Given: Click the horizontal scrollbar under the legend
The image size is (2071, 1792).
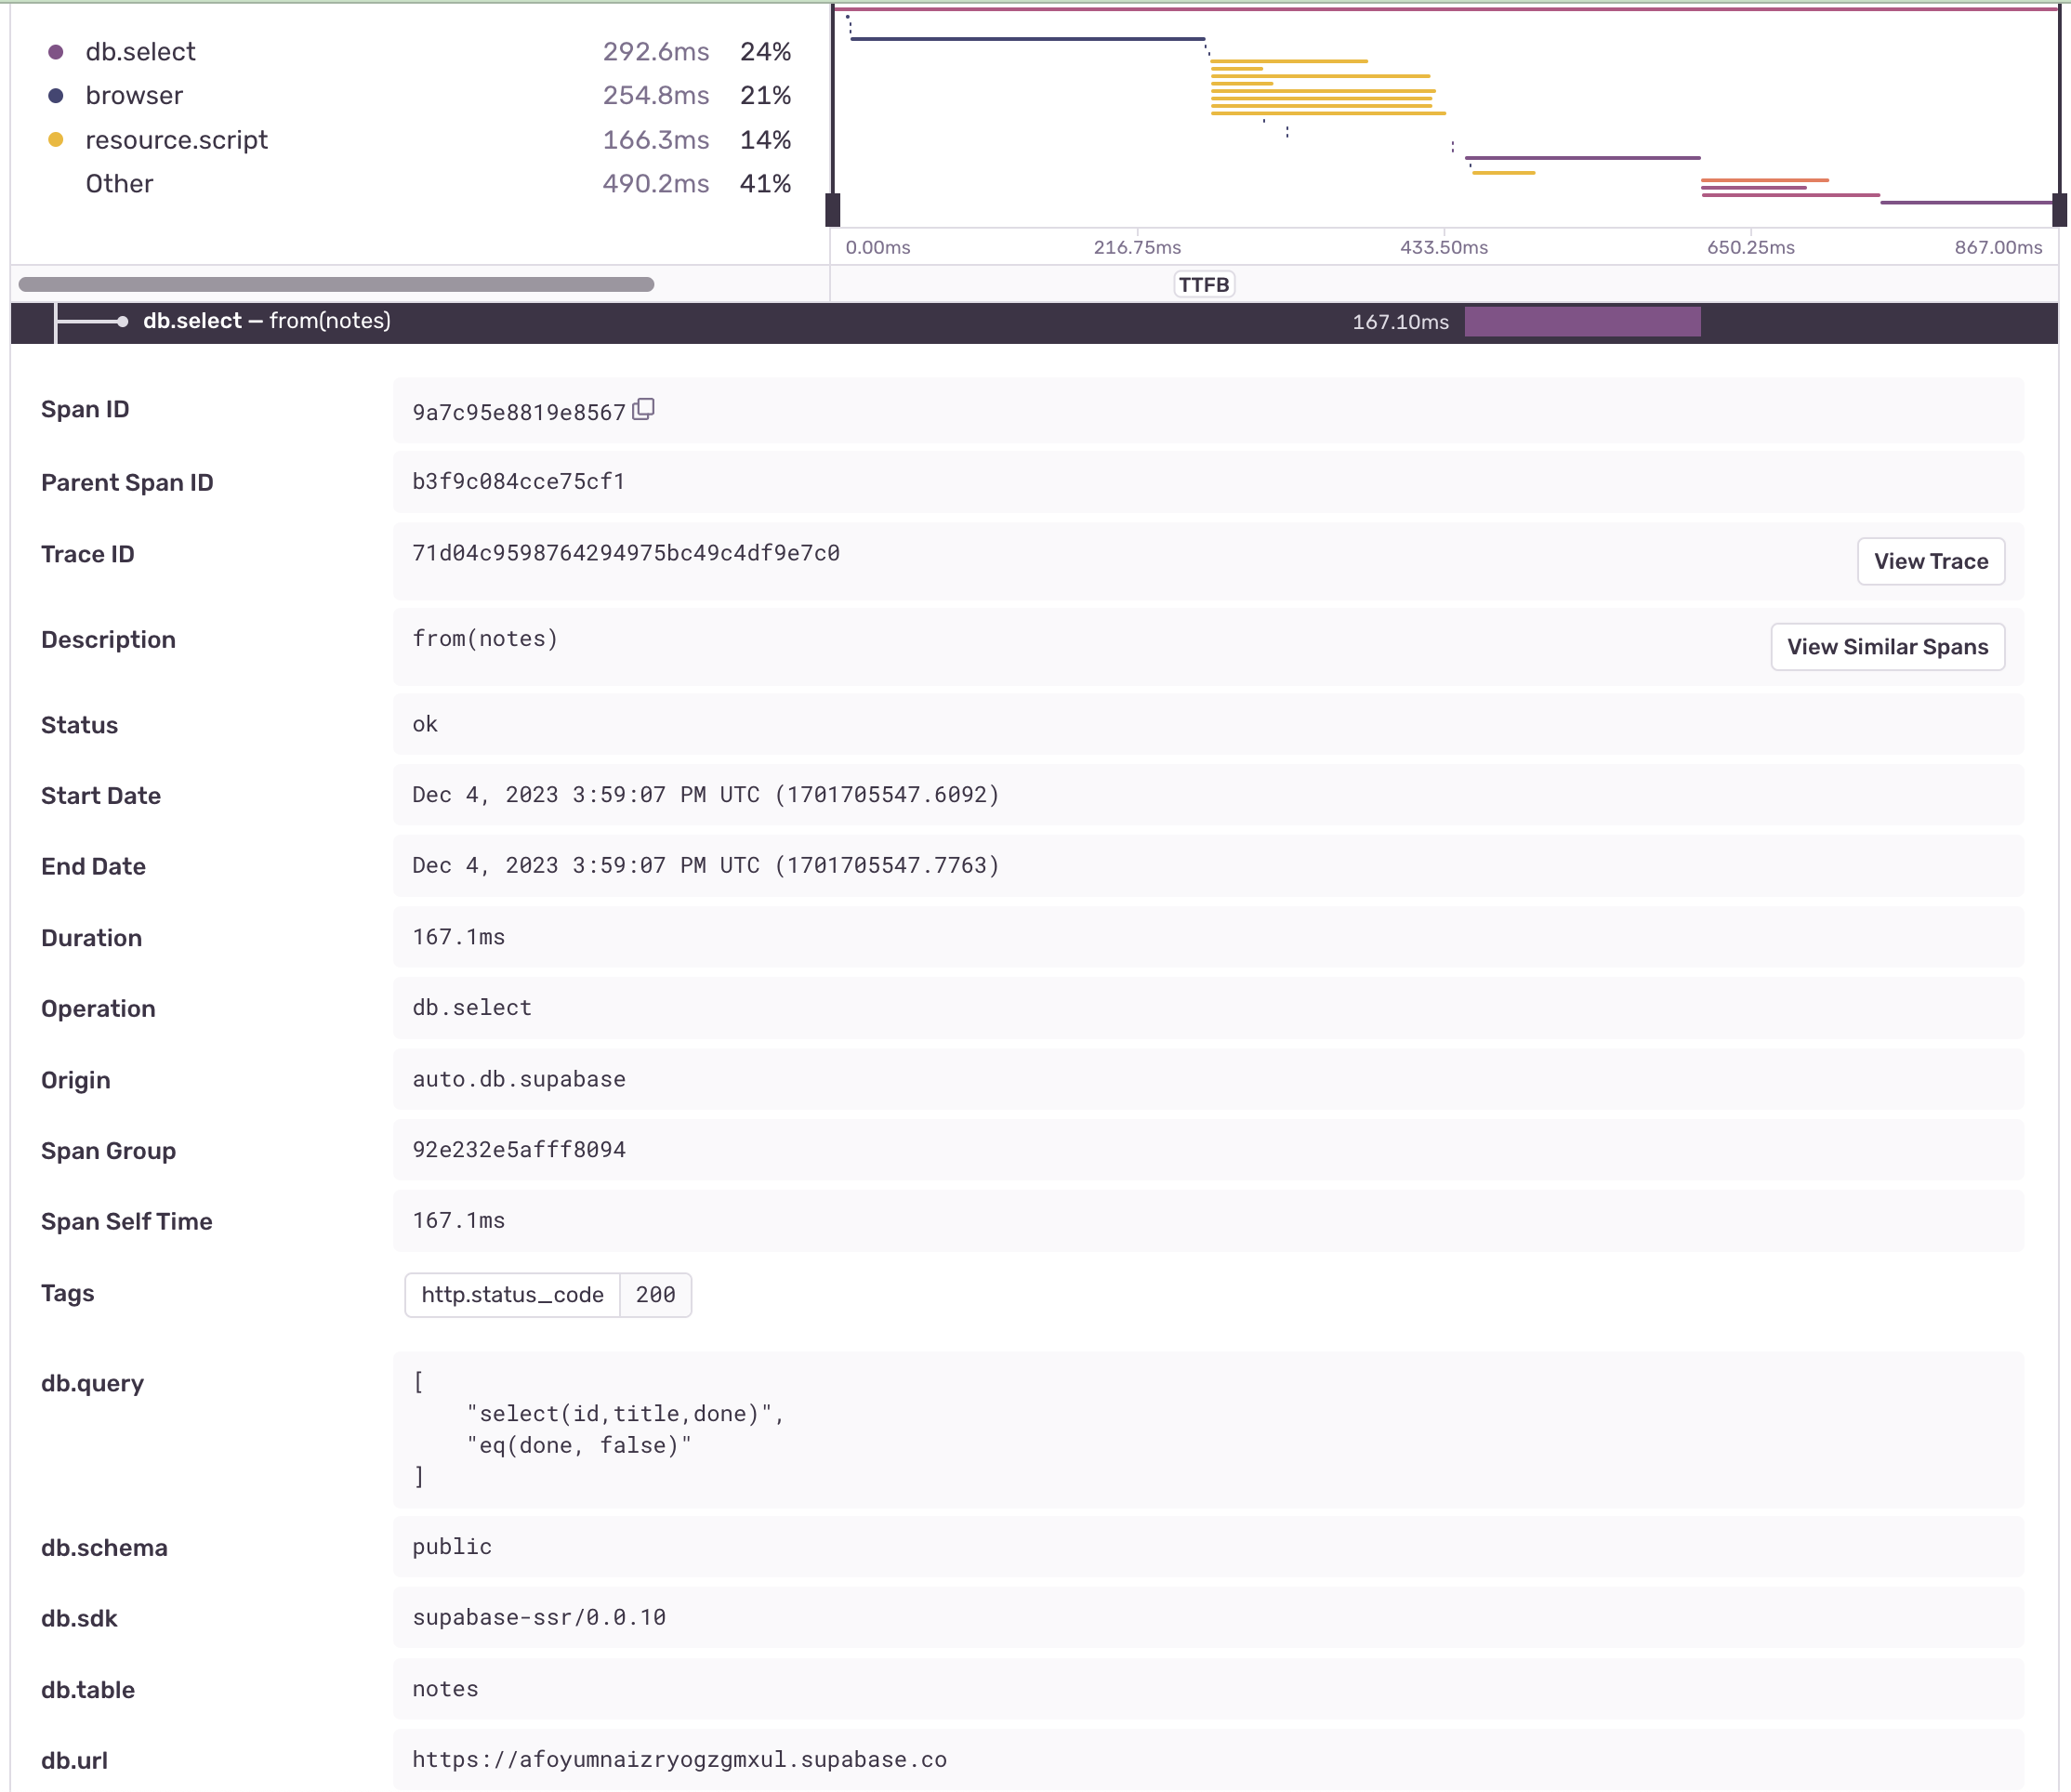Looking at the screenshot, I should tap(336, 285).
